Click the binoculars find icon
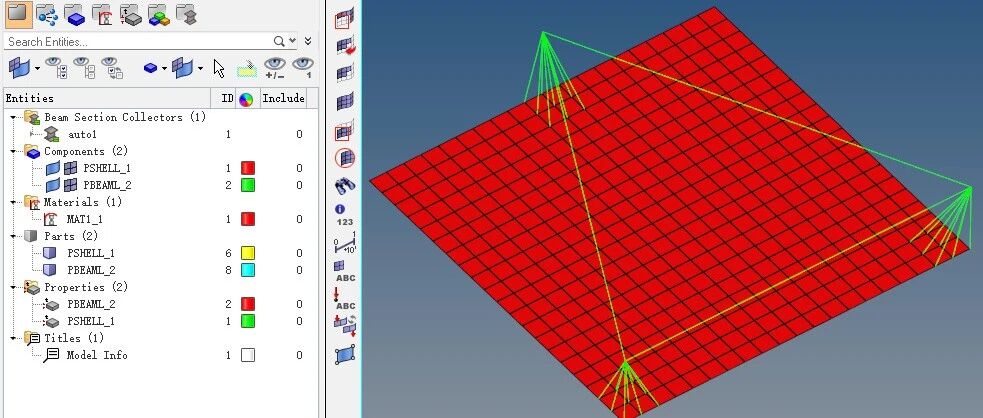The image size is (983, 418). tap(345, 185)
